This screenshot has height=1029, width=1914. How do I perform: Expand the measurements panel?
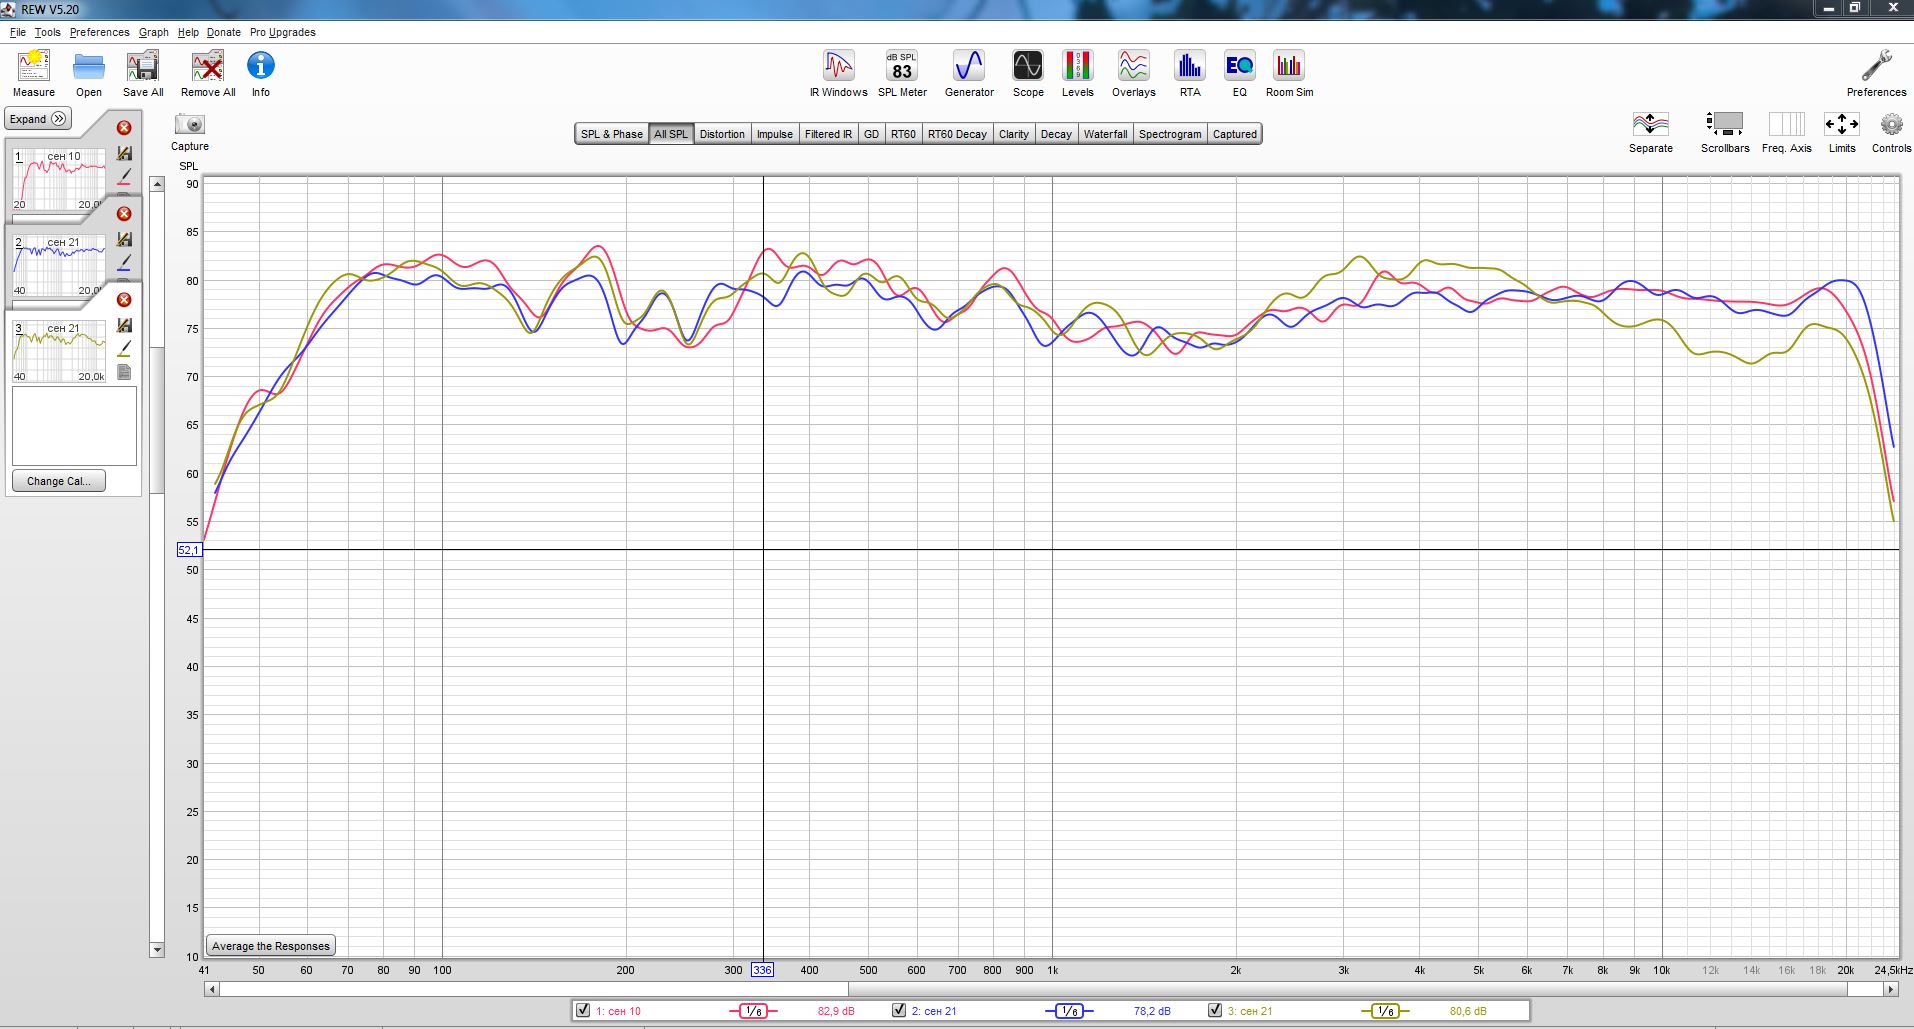point(38,119)
